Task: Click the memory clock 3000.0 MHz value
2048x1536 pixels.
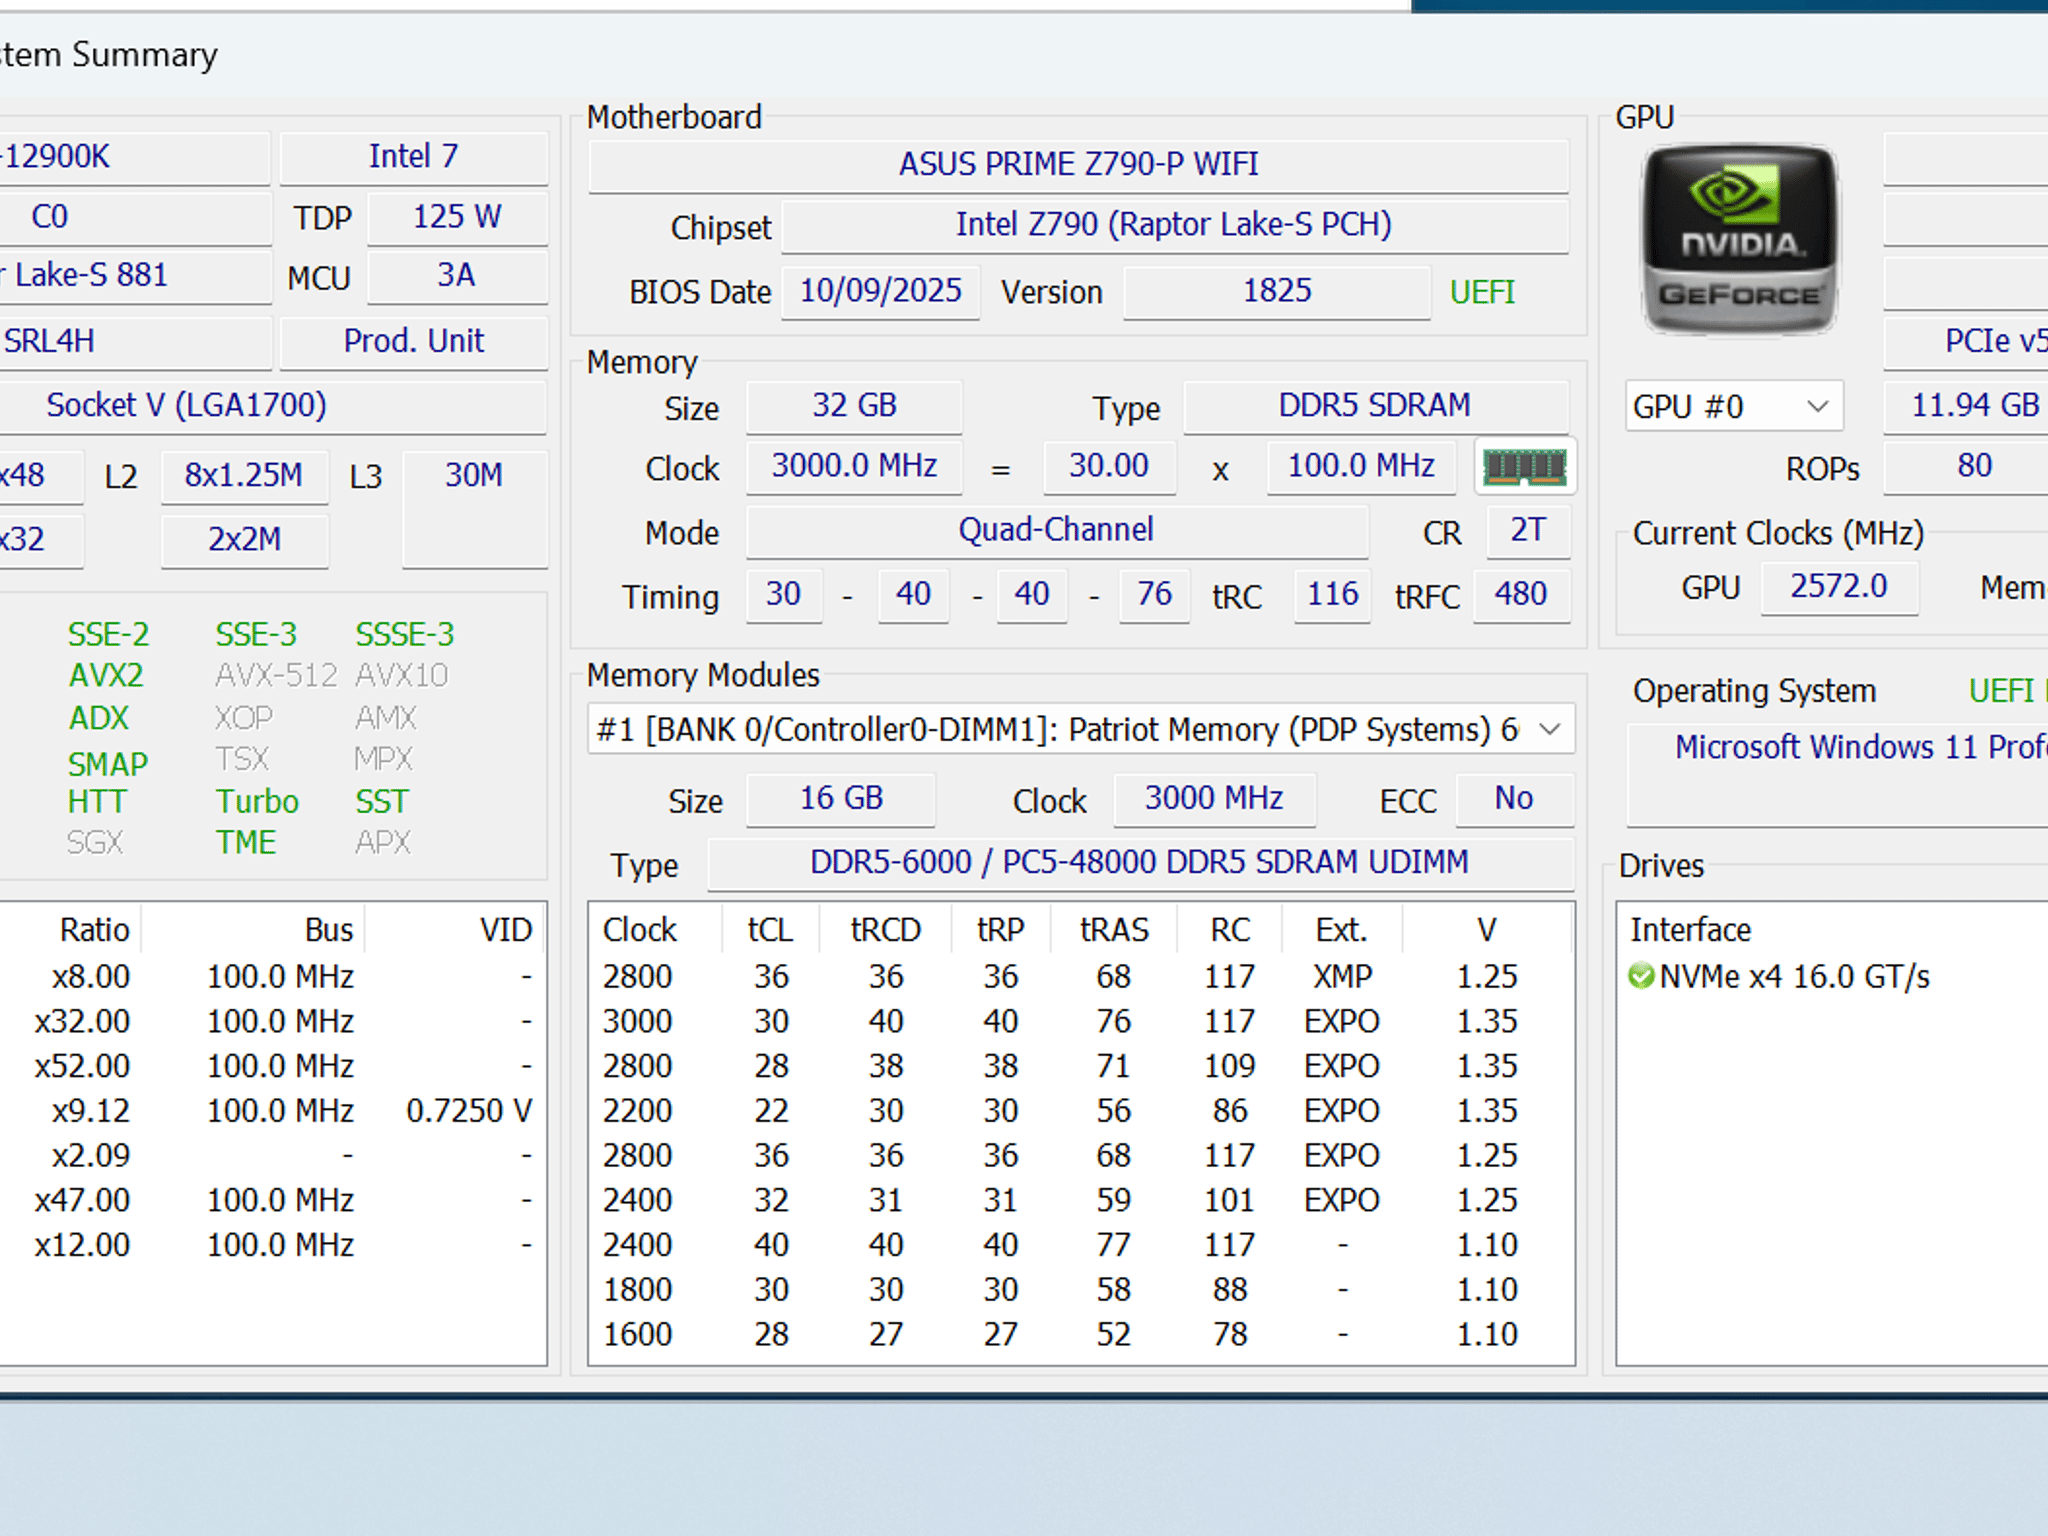Action: coord(854,466)
